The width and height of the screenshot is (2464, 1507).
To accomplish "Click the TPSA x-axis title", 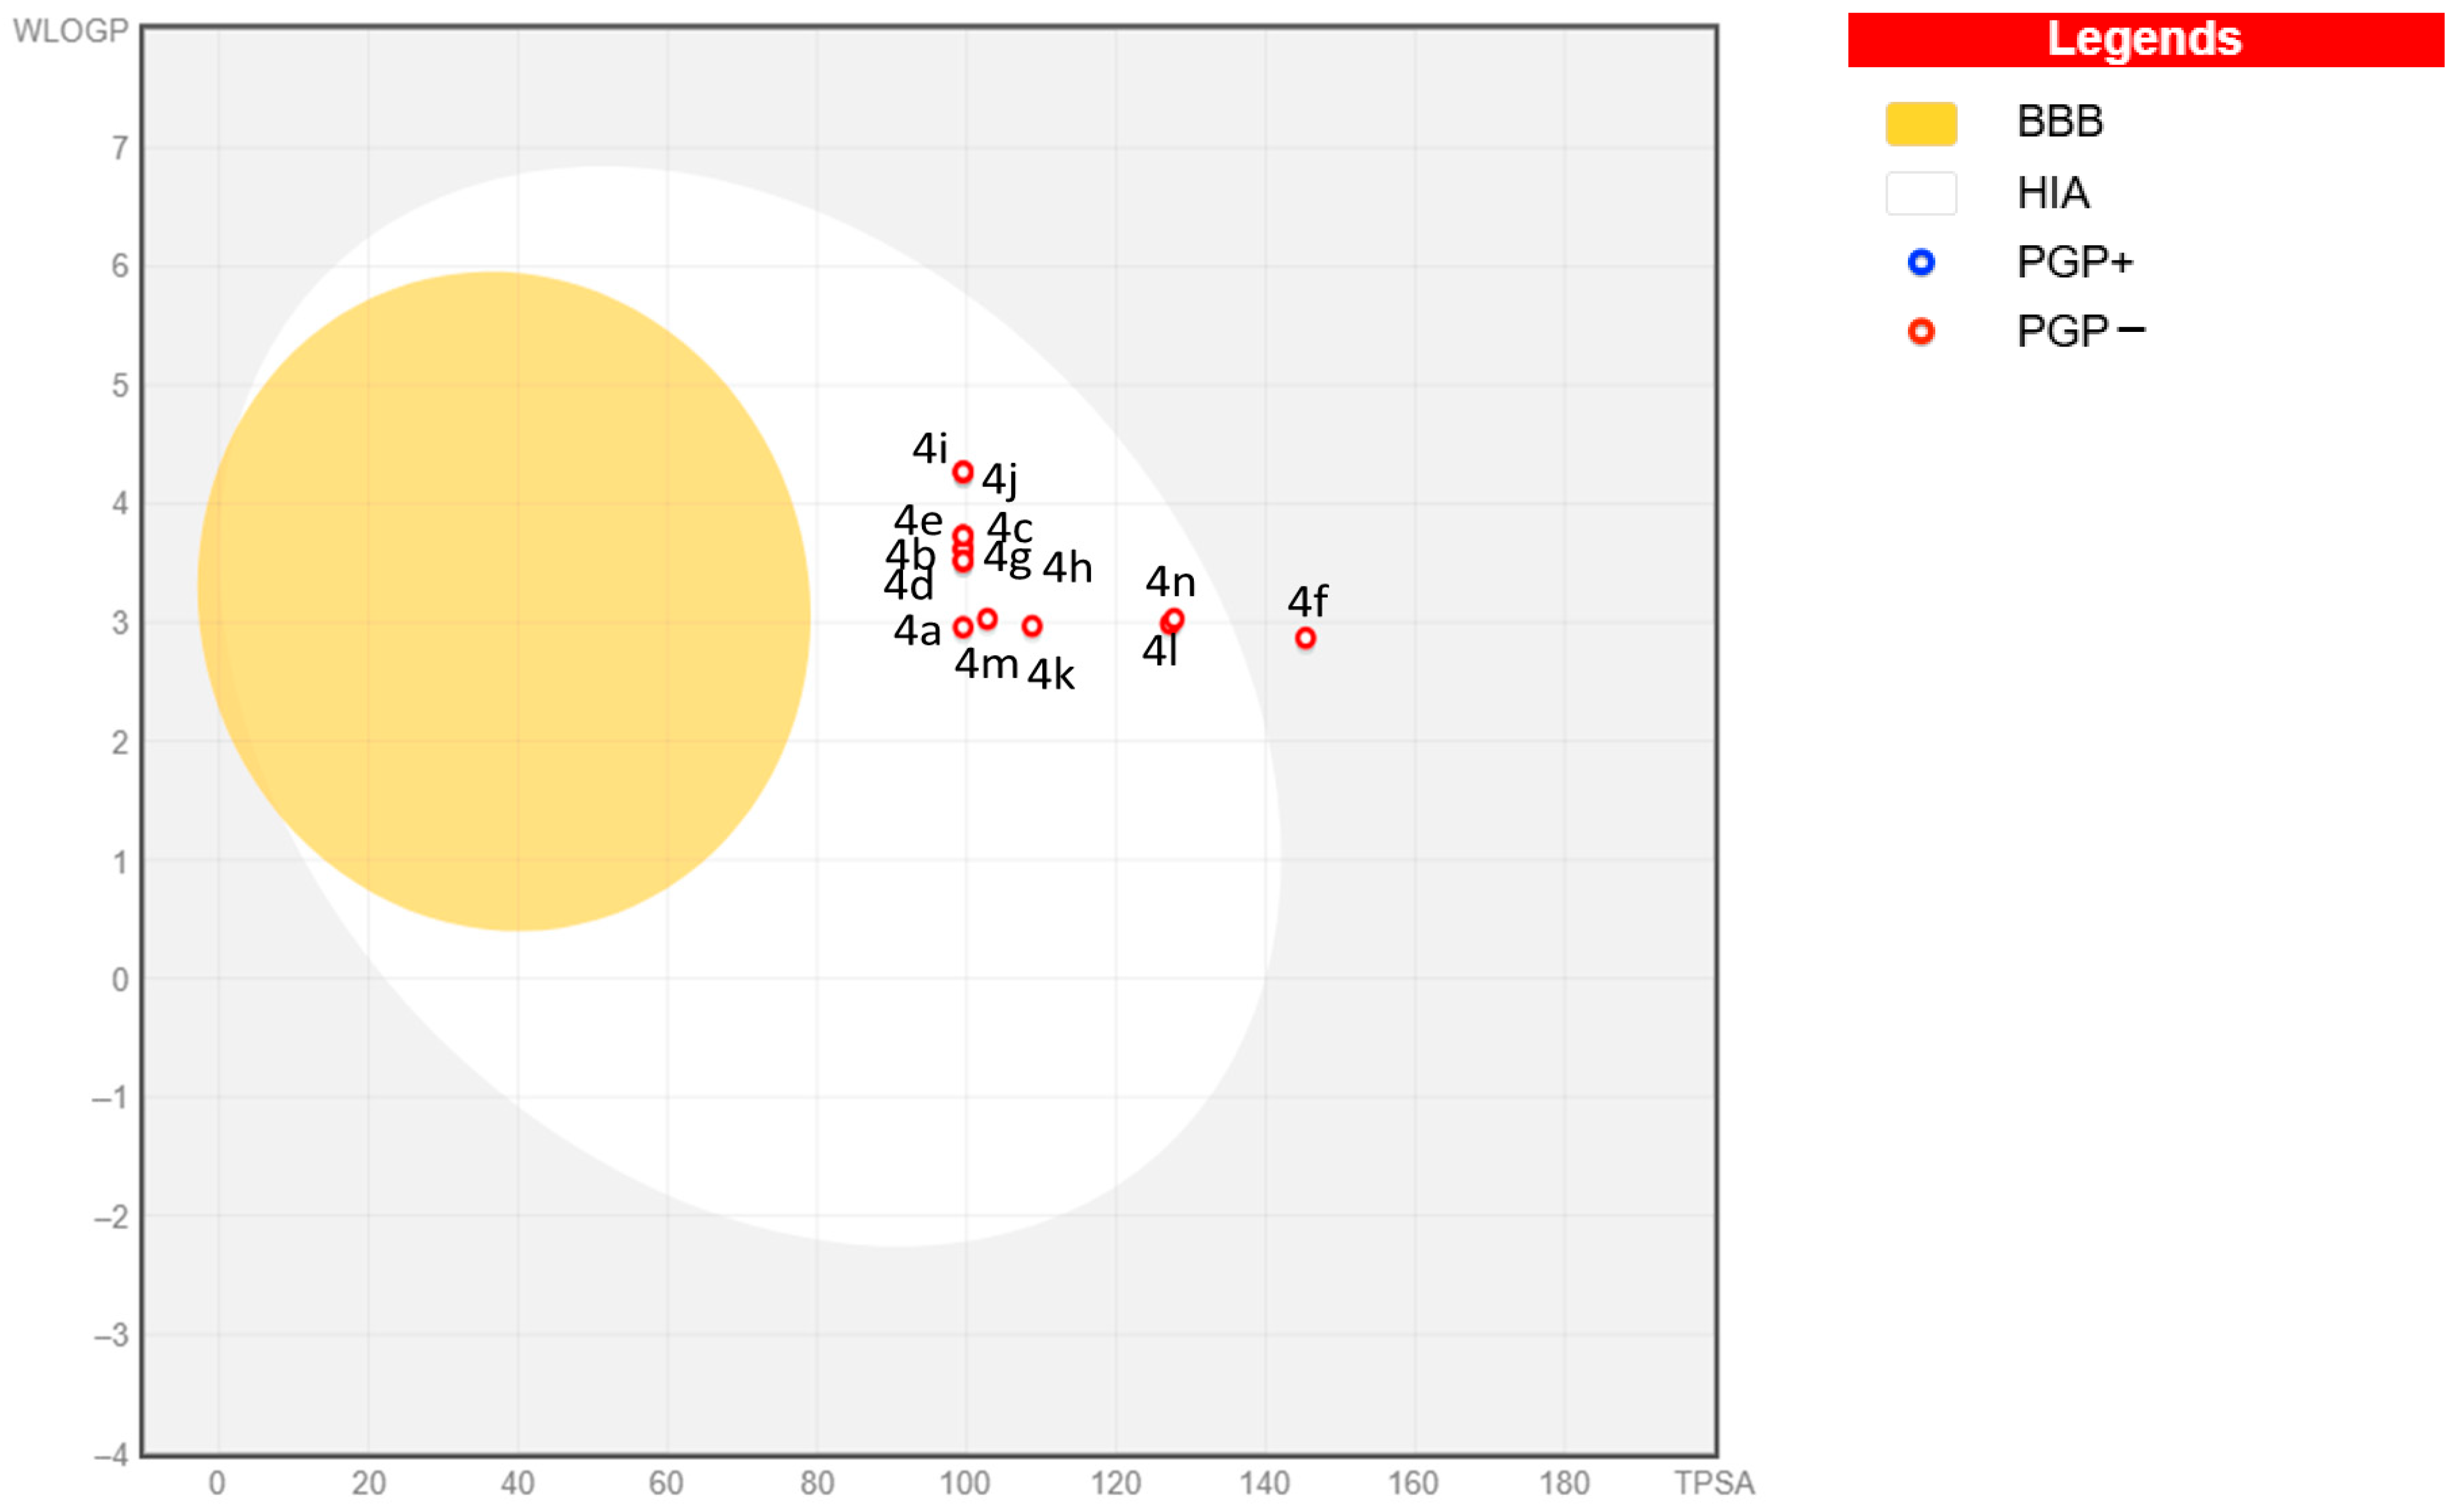I will click(x=1714, y=1482).
